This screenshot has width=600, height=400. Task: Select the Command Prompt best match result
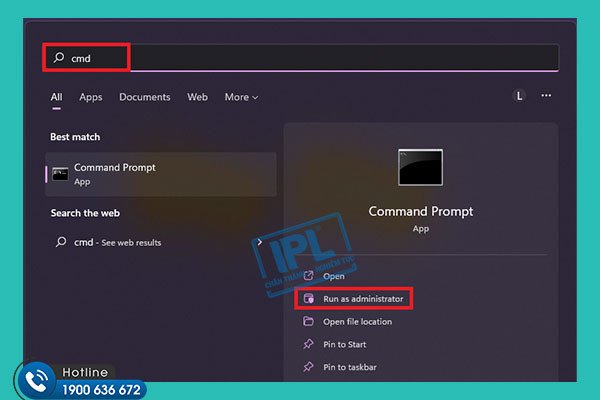(161, 174)
